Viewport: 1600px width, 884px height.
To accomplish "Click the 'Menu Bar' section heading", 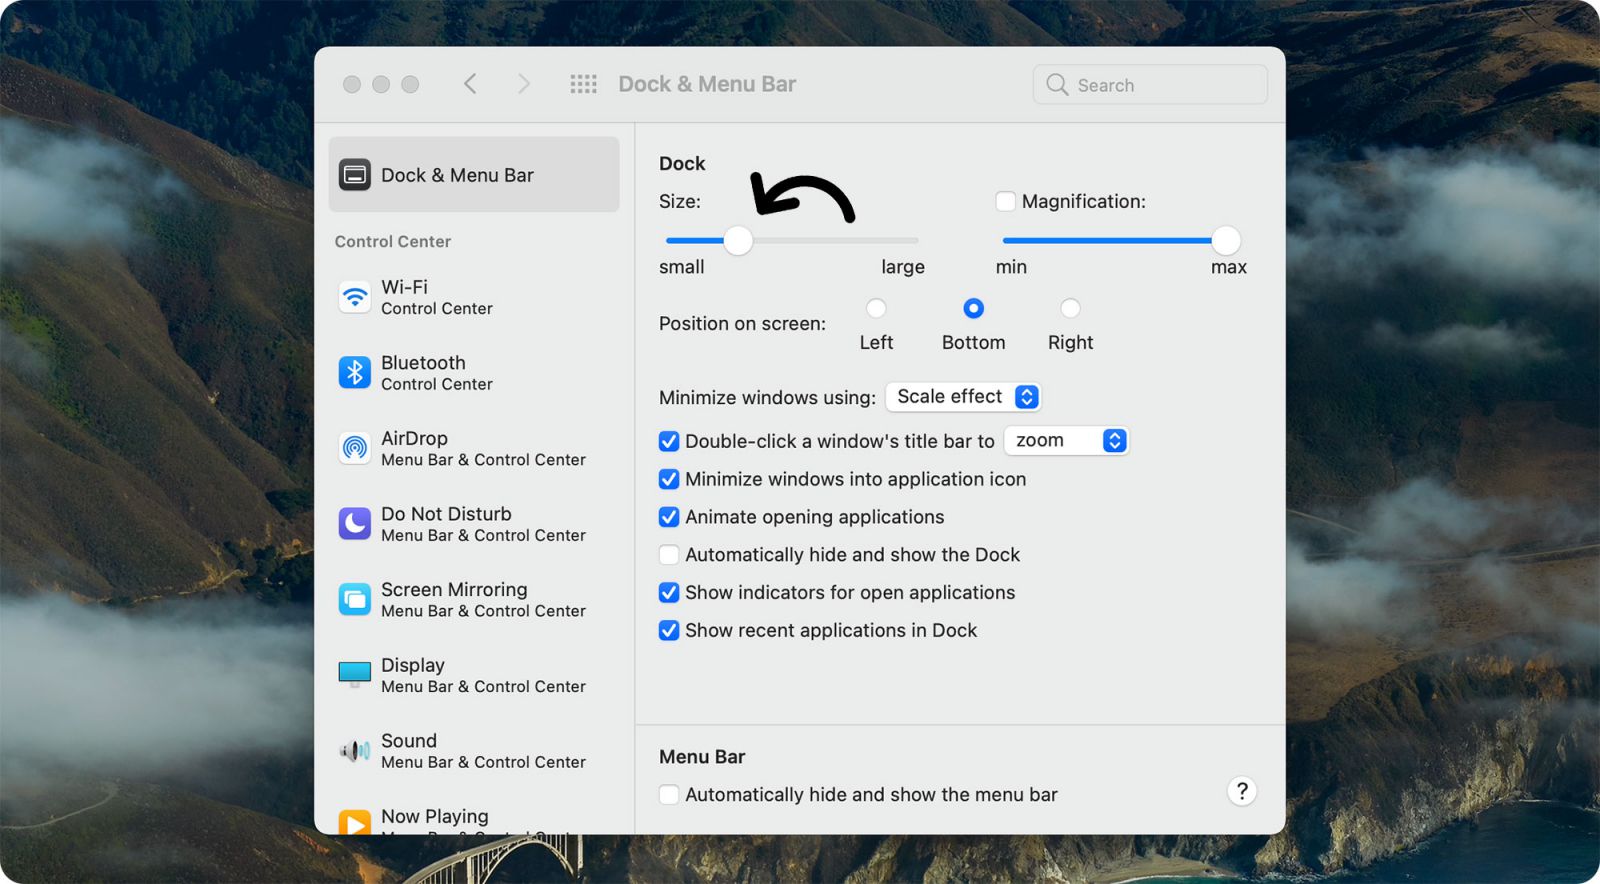I will pos(702,757).
